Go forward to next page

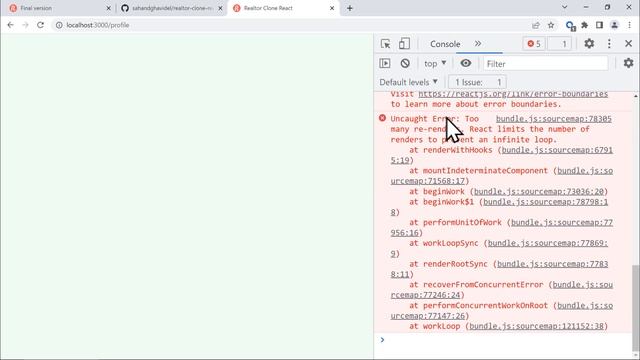[25, 25]
